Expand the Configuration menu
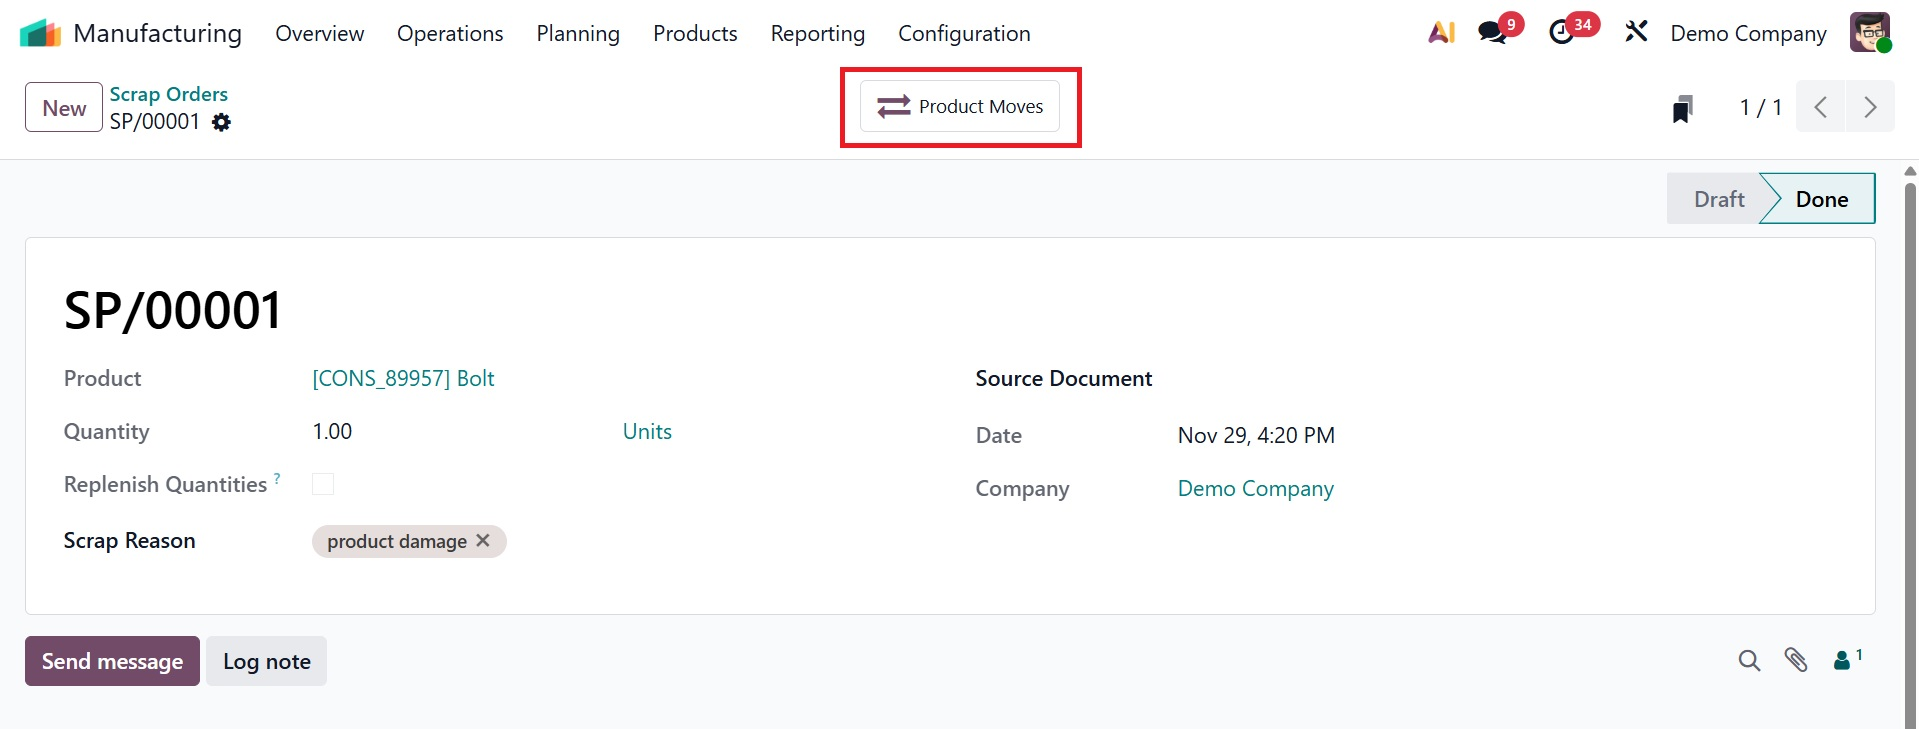1919x729 pixels. (964, 34)
